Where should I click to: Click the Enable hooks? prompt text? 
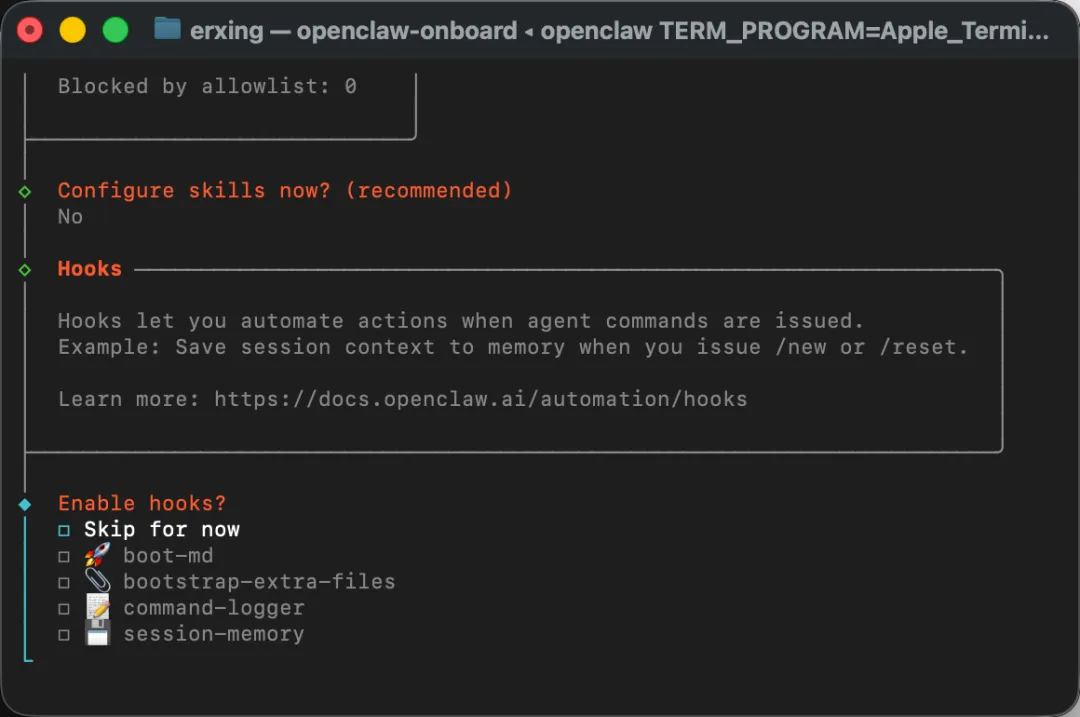coord(142,503)
